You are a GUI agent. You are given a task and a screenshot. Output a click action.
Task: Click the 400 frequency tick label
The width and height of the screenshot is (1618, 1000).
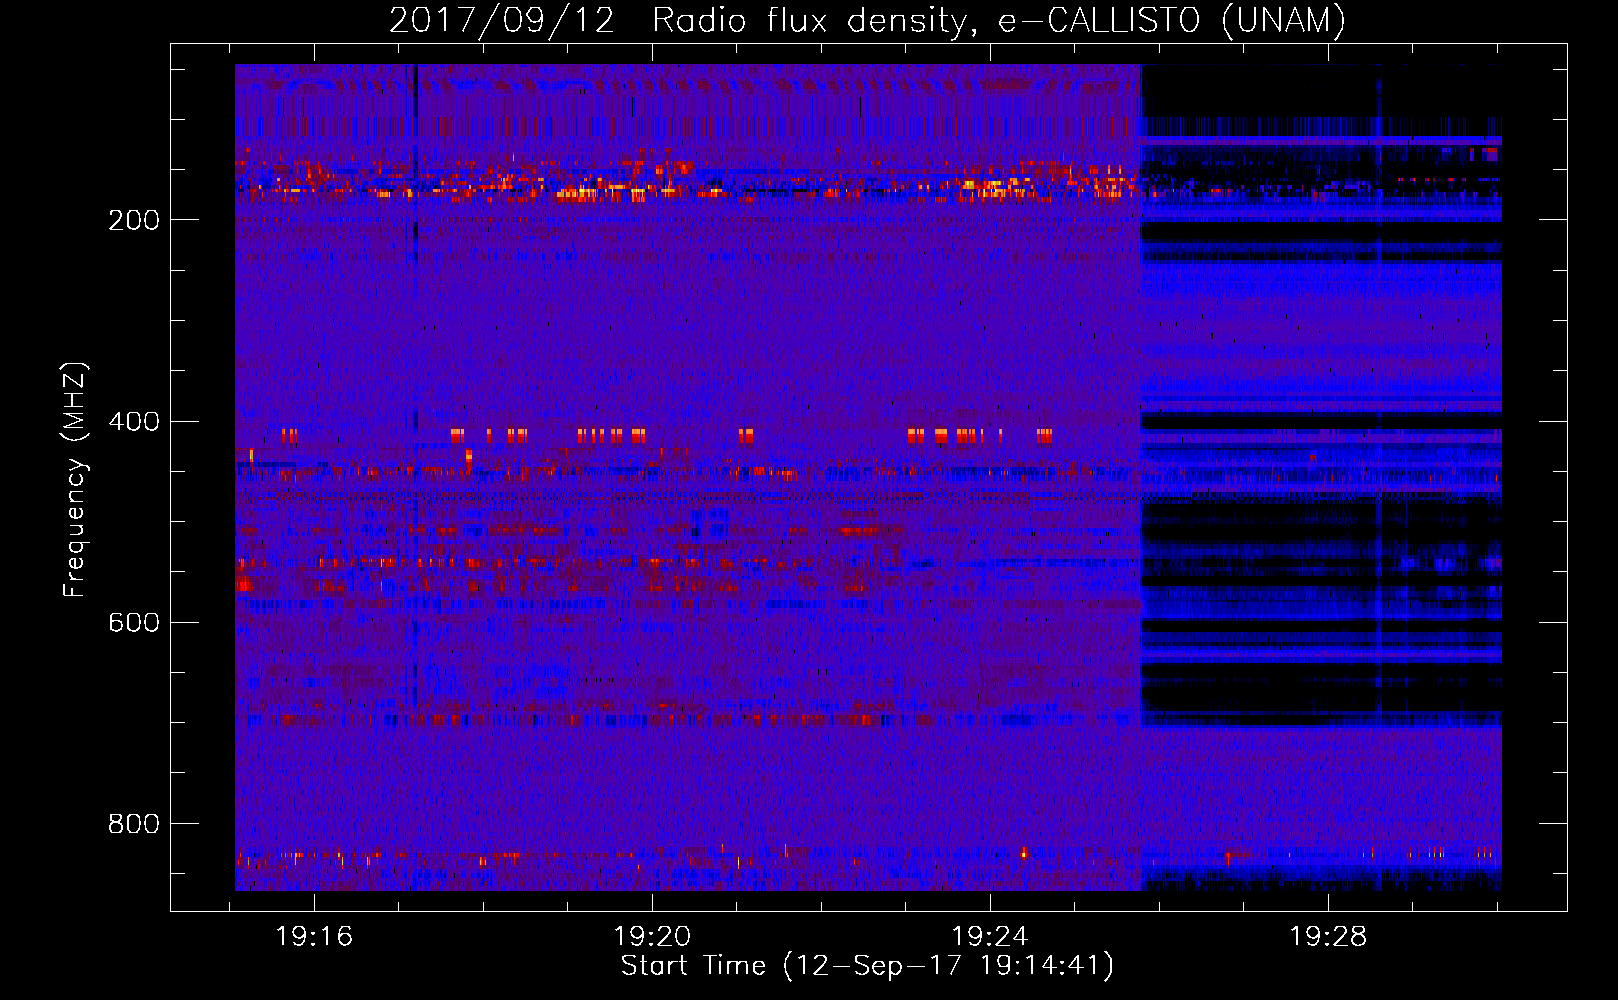(134, 421)
